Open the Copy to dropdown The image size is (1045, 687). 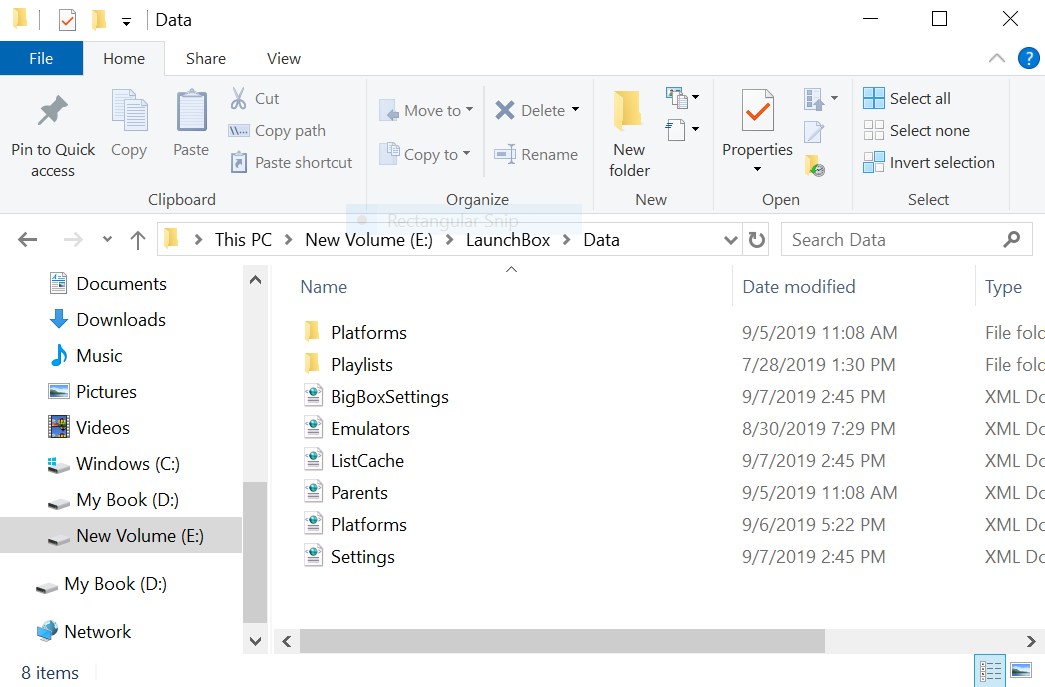[425, 155]
